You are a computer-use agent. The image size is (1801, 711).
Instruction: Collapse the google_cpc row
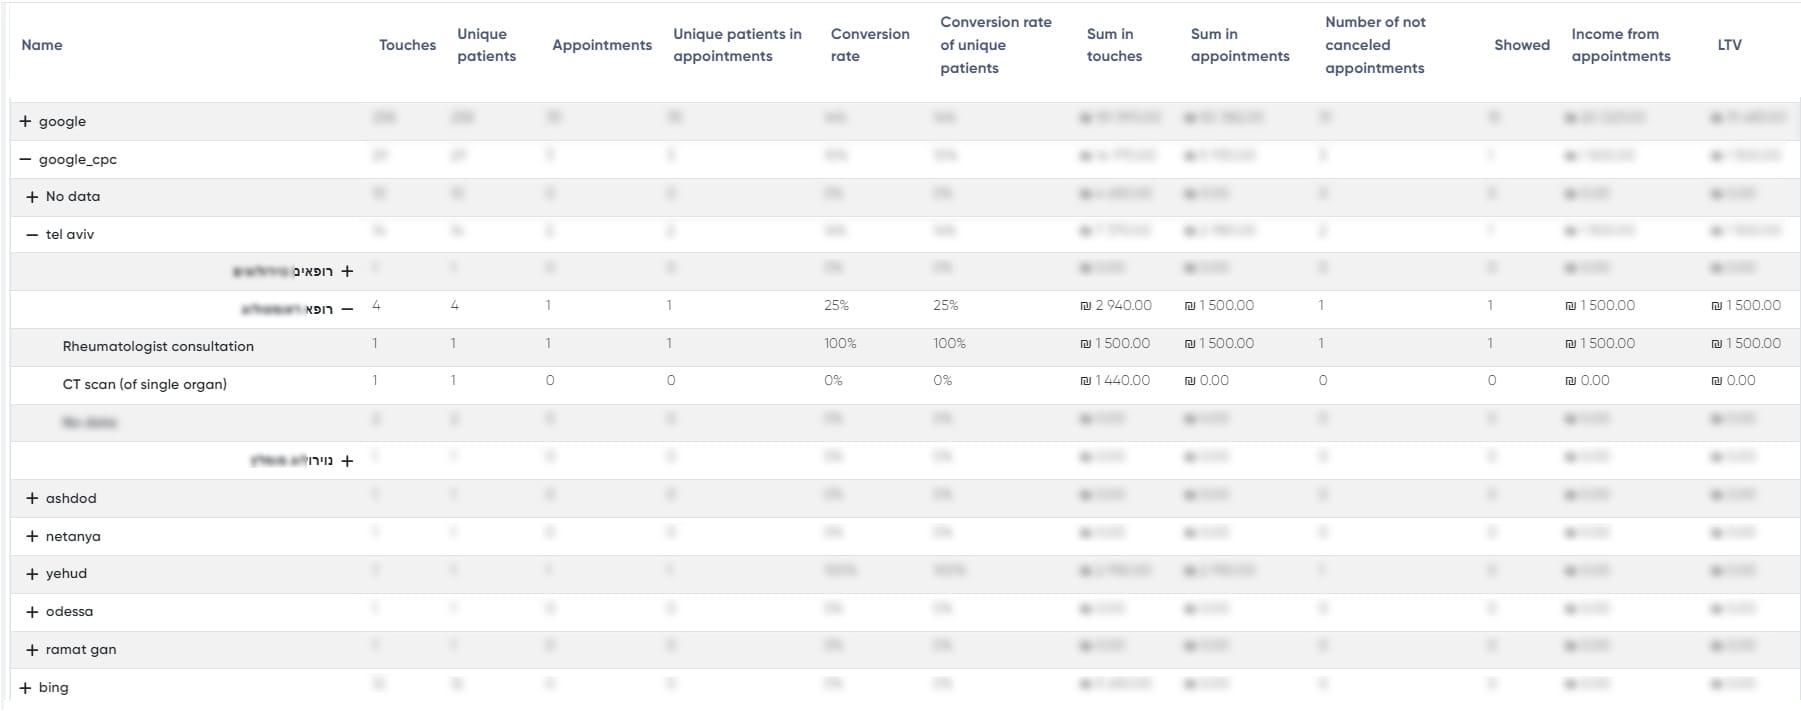(25, 159)
